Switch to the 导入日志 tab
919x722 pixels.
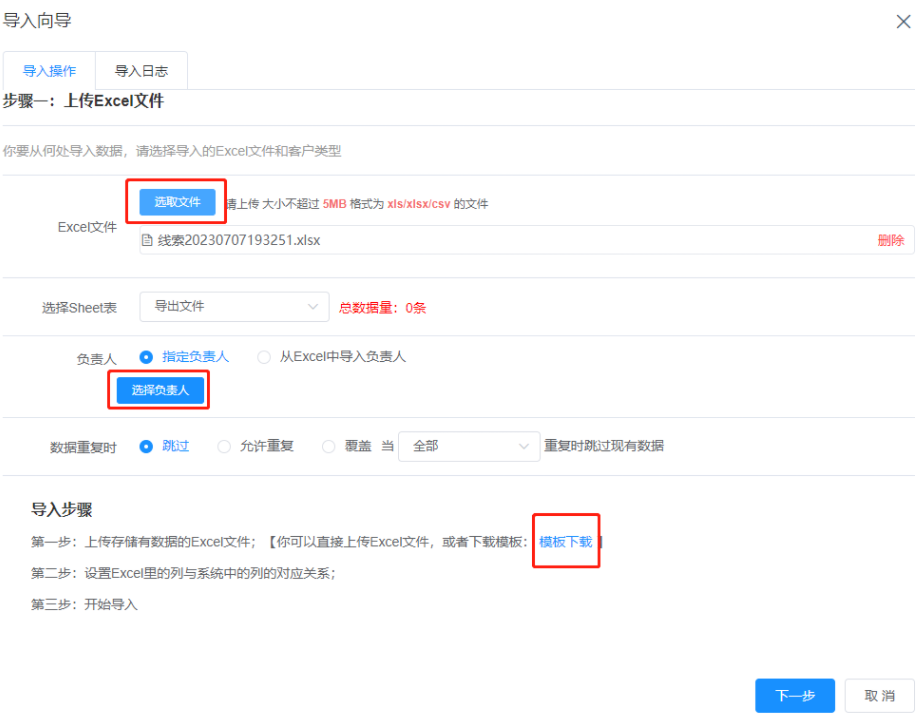(141, 70)
